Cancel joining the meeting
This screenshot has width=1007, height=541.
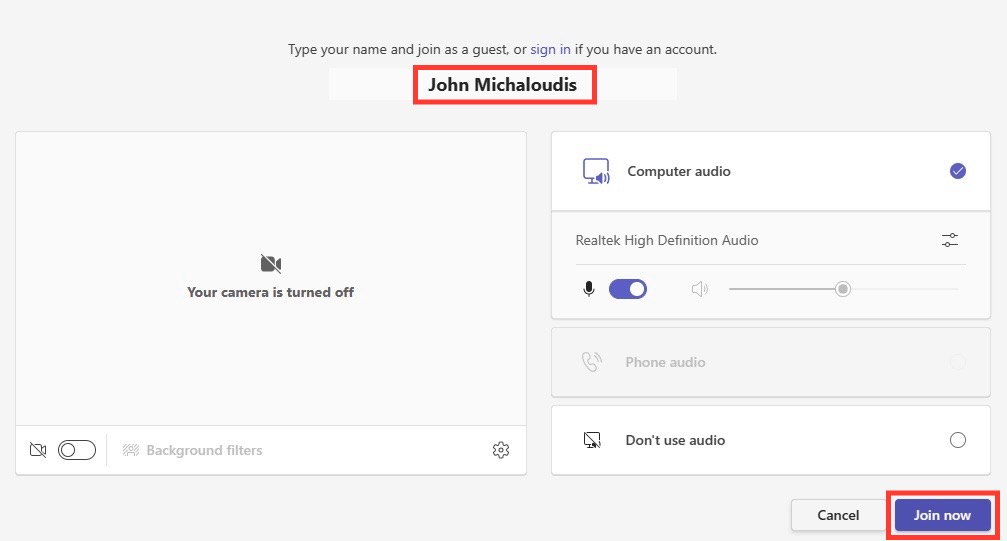(838, 515)
